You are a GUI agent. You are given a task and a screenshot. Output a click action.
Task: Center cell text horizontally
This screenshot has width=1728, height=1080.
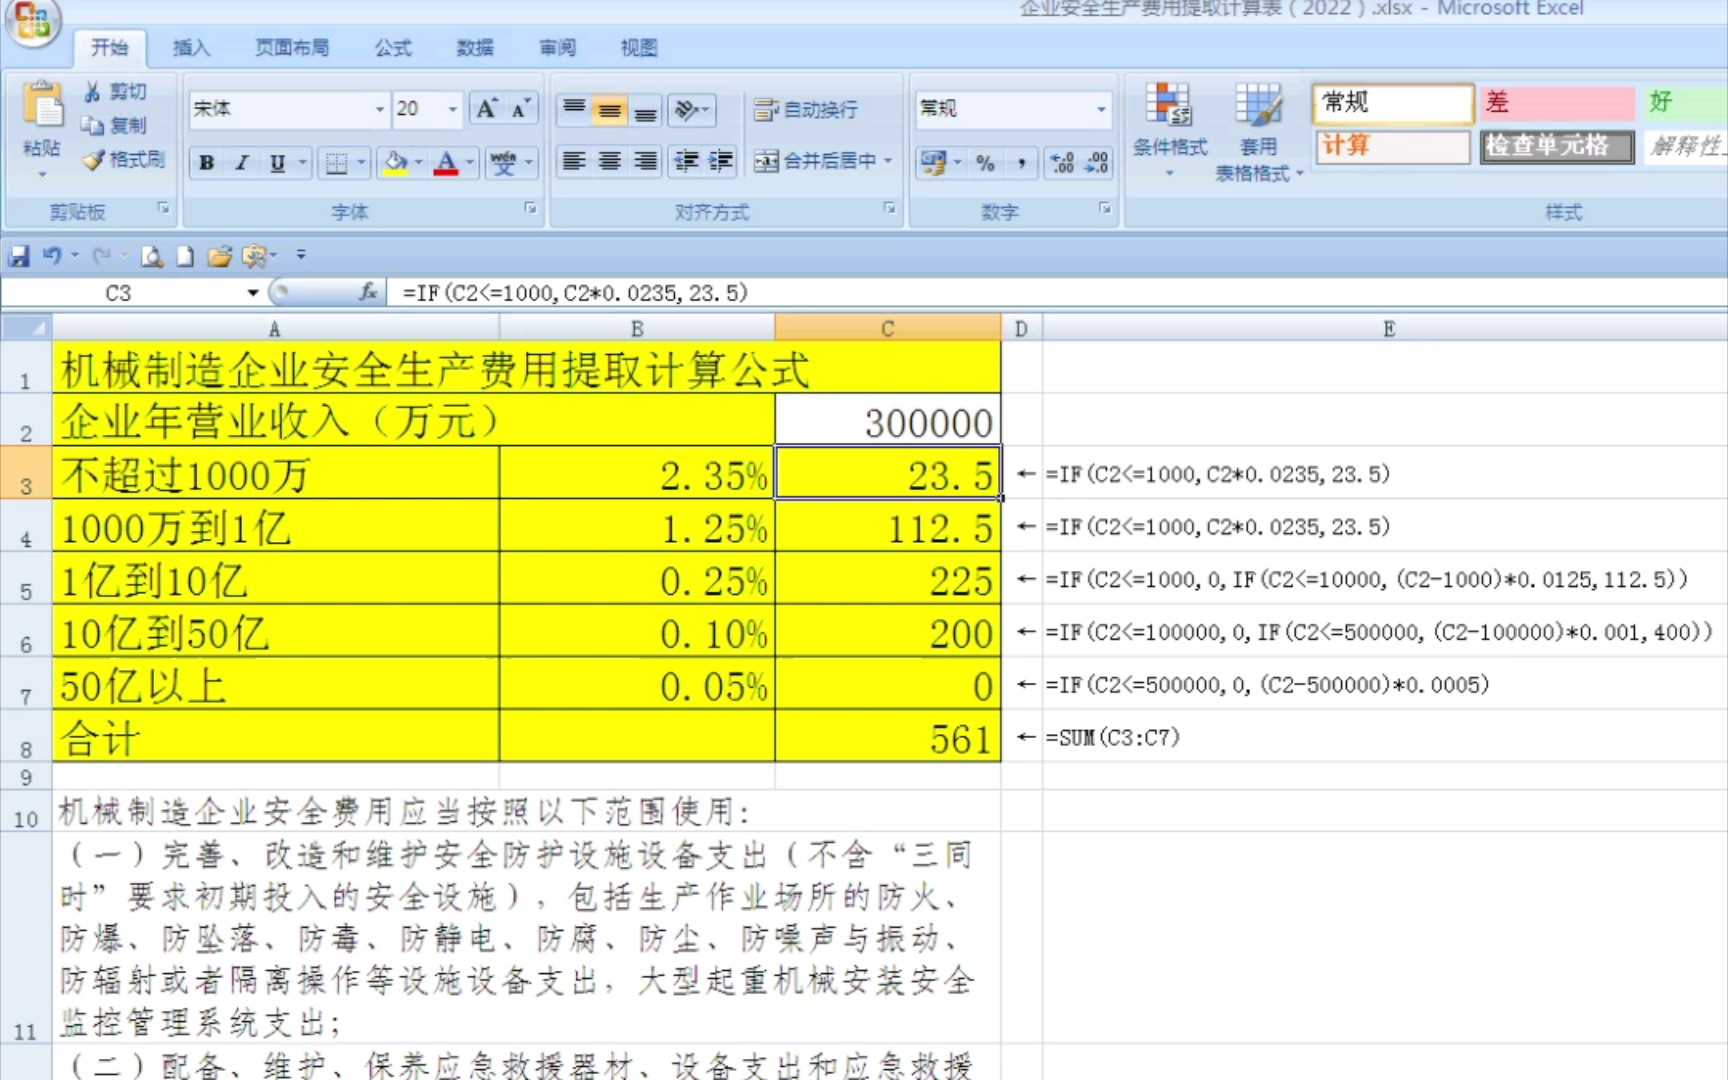point(610,161)
